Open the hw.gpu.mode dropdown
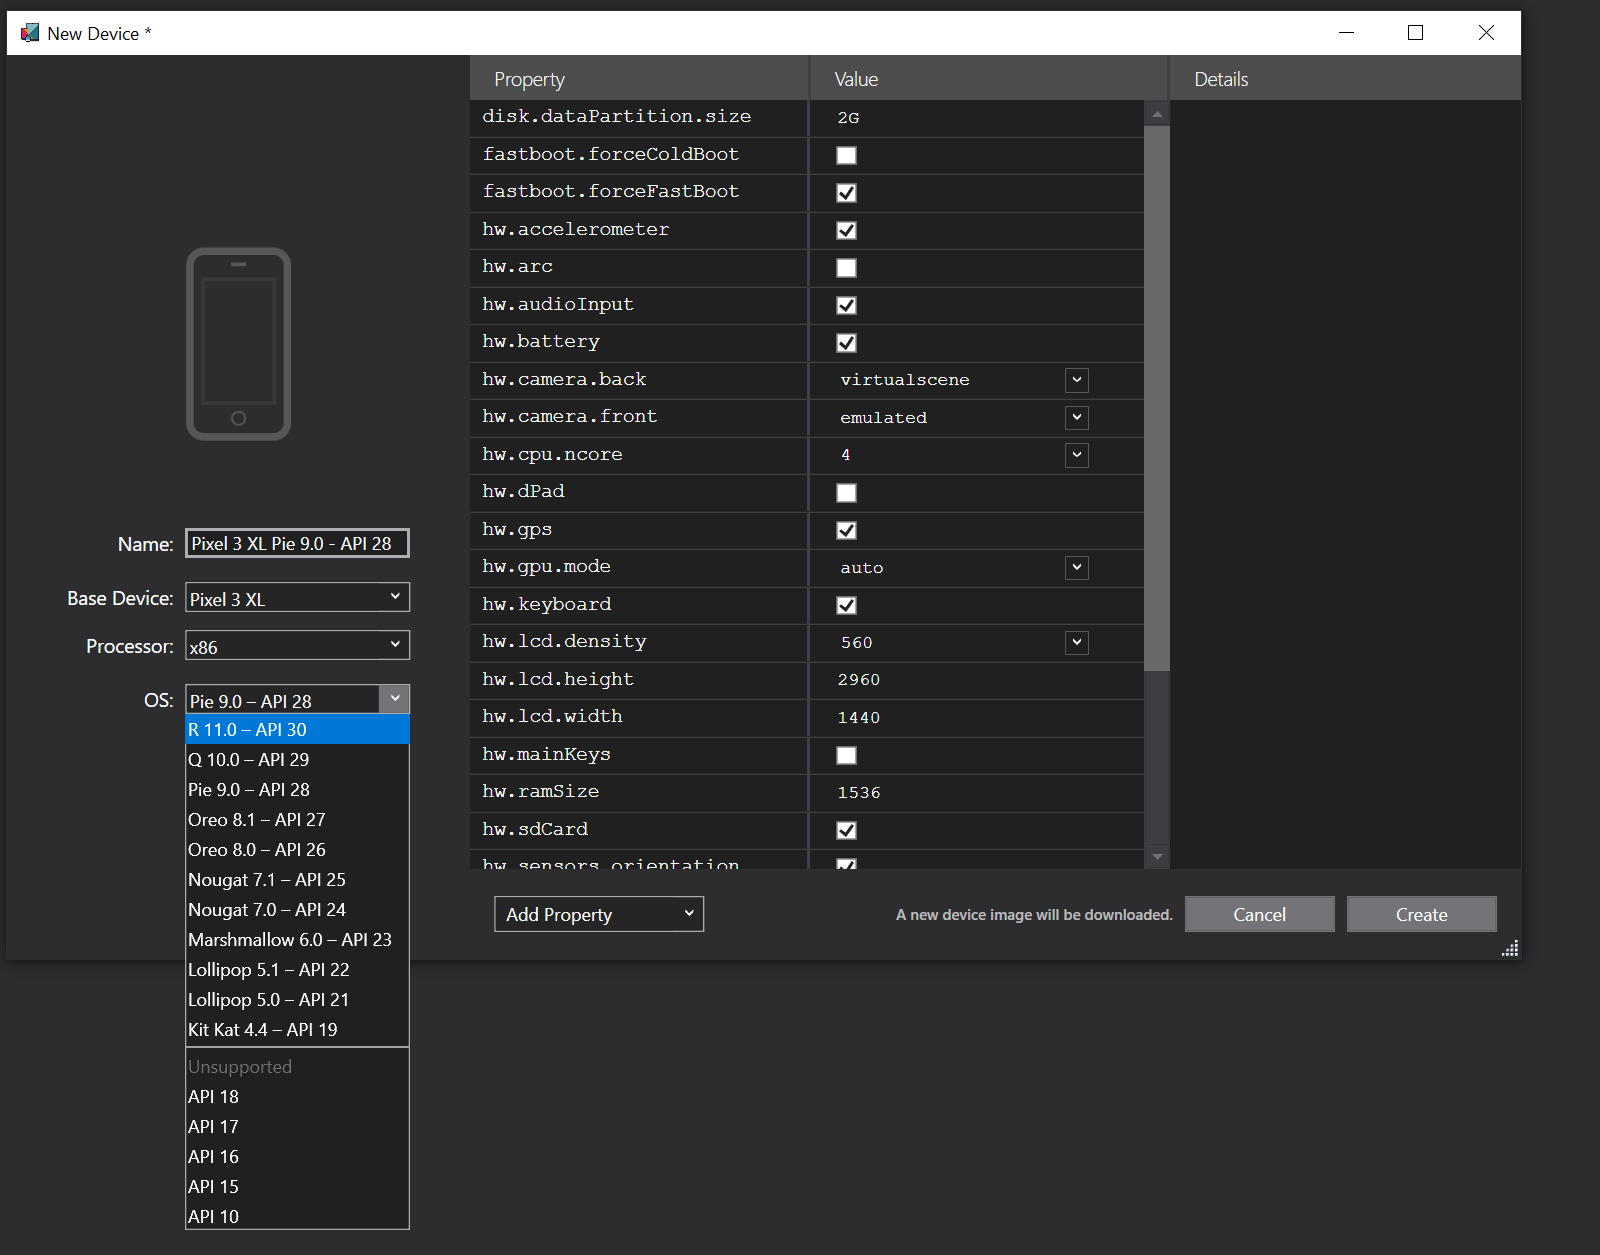 click(x=1076, y=567)
